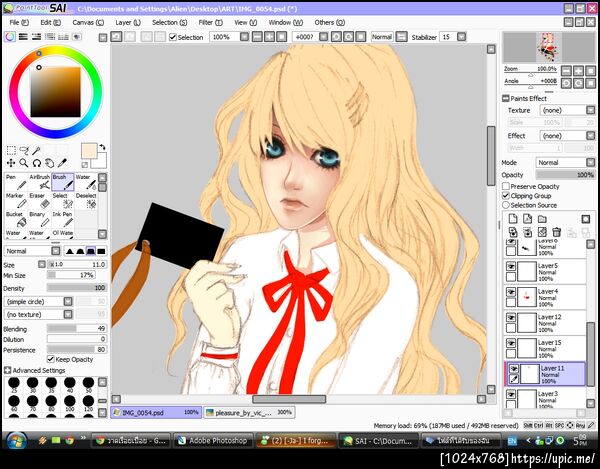The image size is (600, 469).
Task: Select the Marker tool
Action: tap(16, 200)
